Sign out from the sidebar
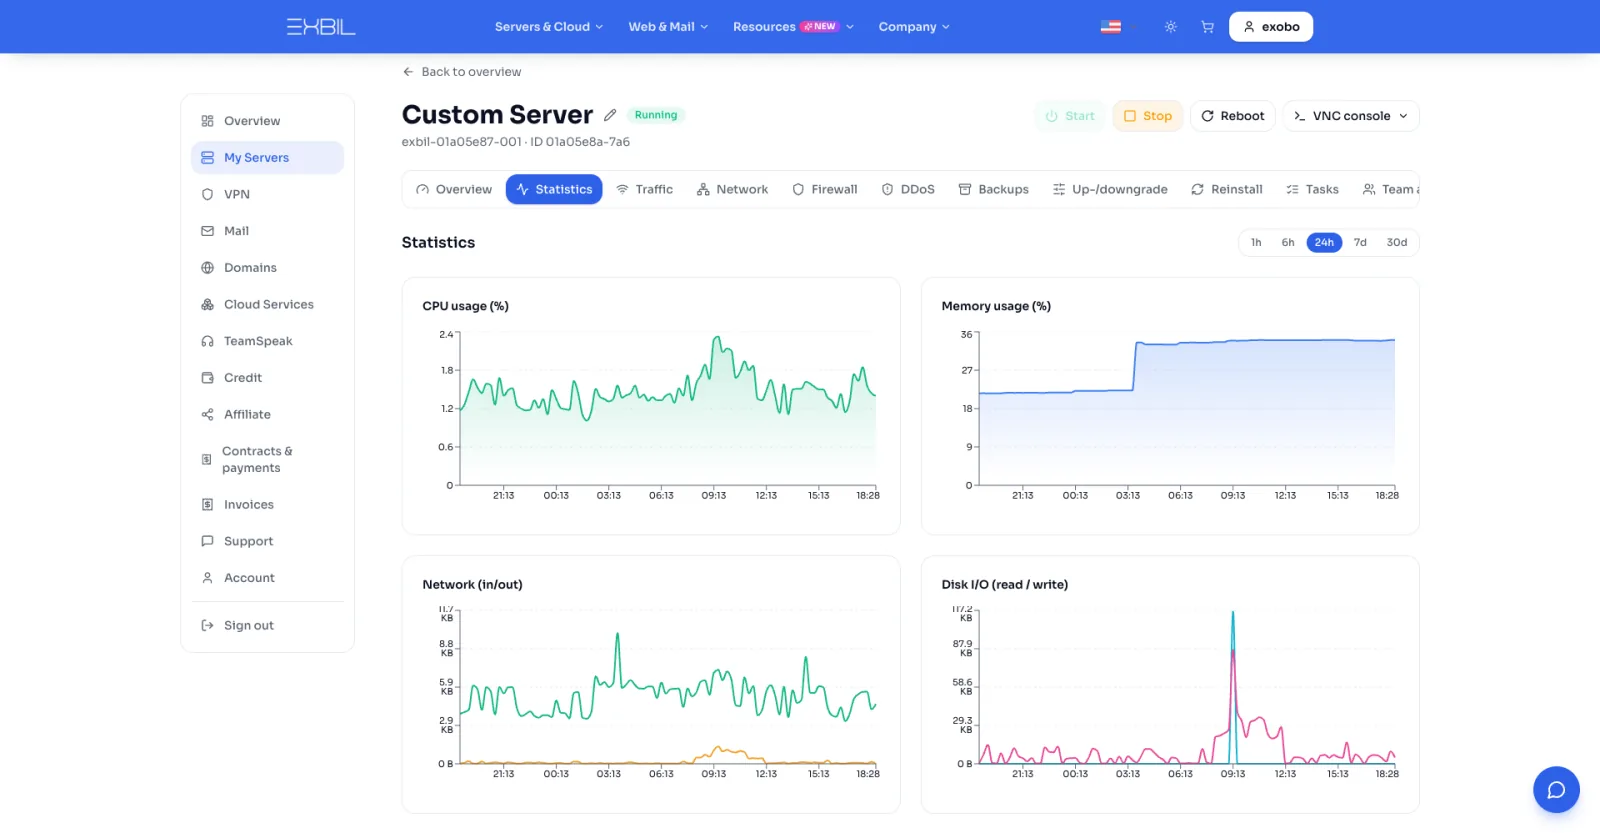 click(x=267, y=626)
